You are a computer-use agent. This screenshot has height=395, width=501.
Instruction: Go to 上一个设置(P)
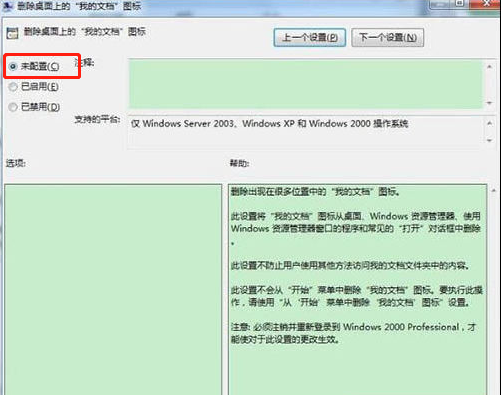coord(309,37)
